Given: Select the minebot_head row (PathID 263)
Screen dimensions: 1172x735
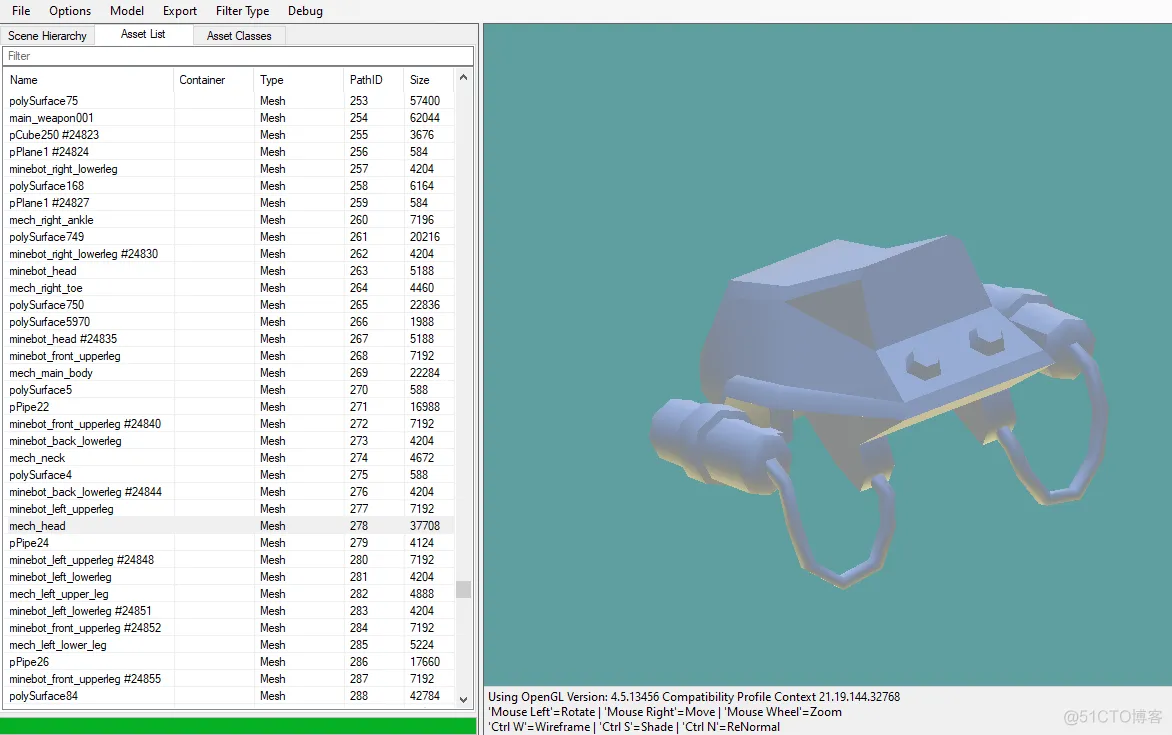Looking at the screenshot, I should click(x=229, y=271).
